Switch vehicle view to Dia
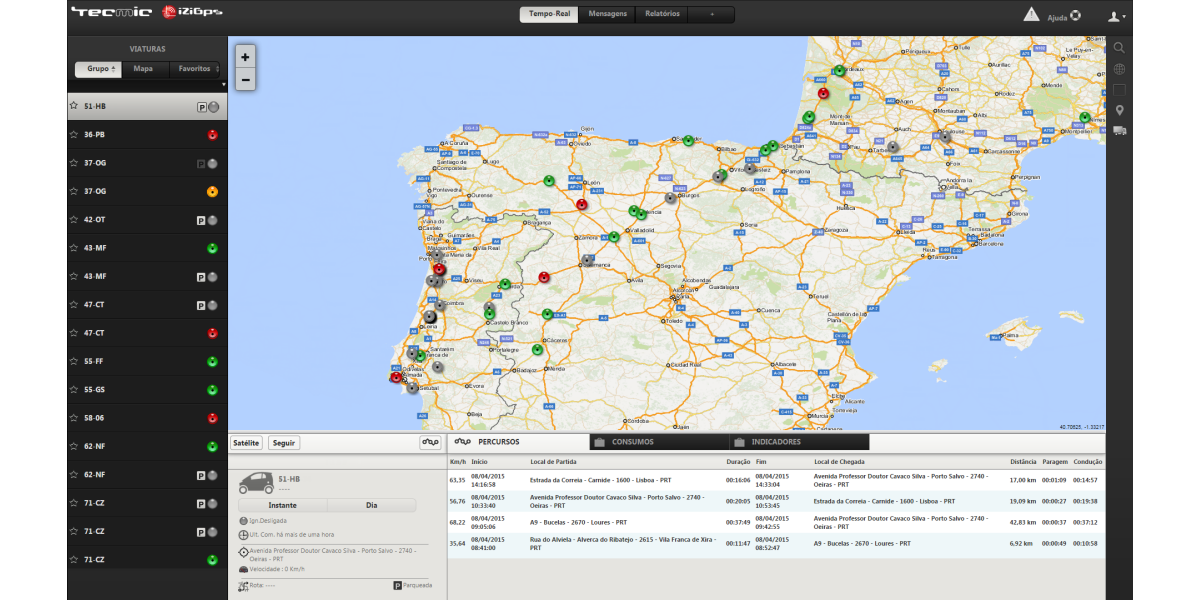 [372, 506]
